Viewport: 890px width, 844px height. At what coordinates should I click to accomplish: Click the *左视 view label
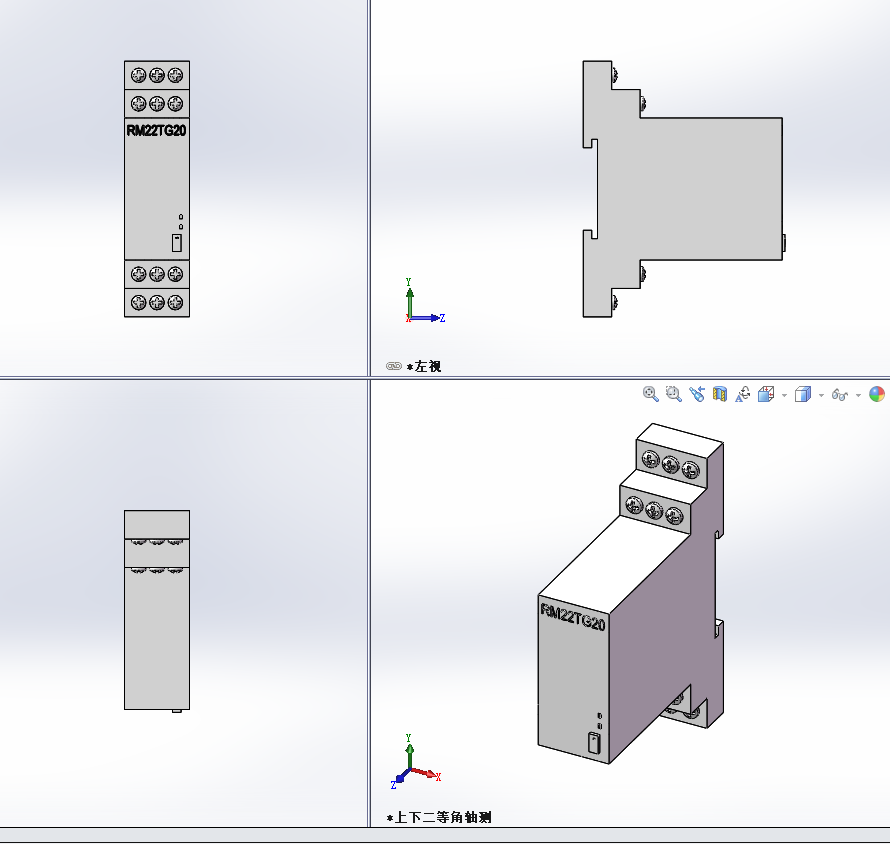pos(424,366)
